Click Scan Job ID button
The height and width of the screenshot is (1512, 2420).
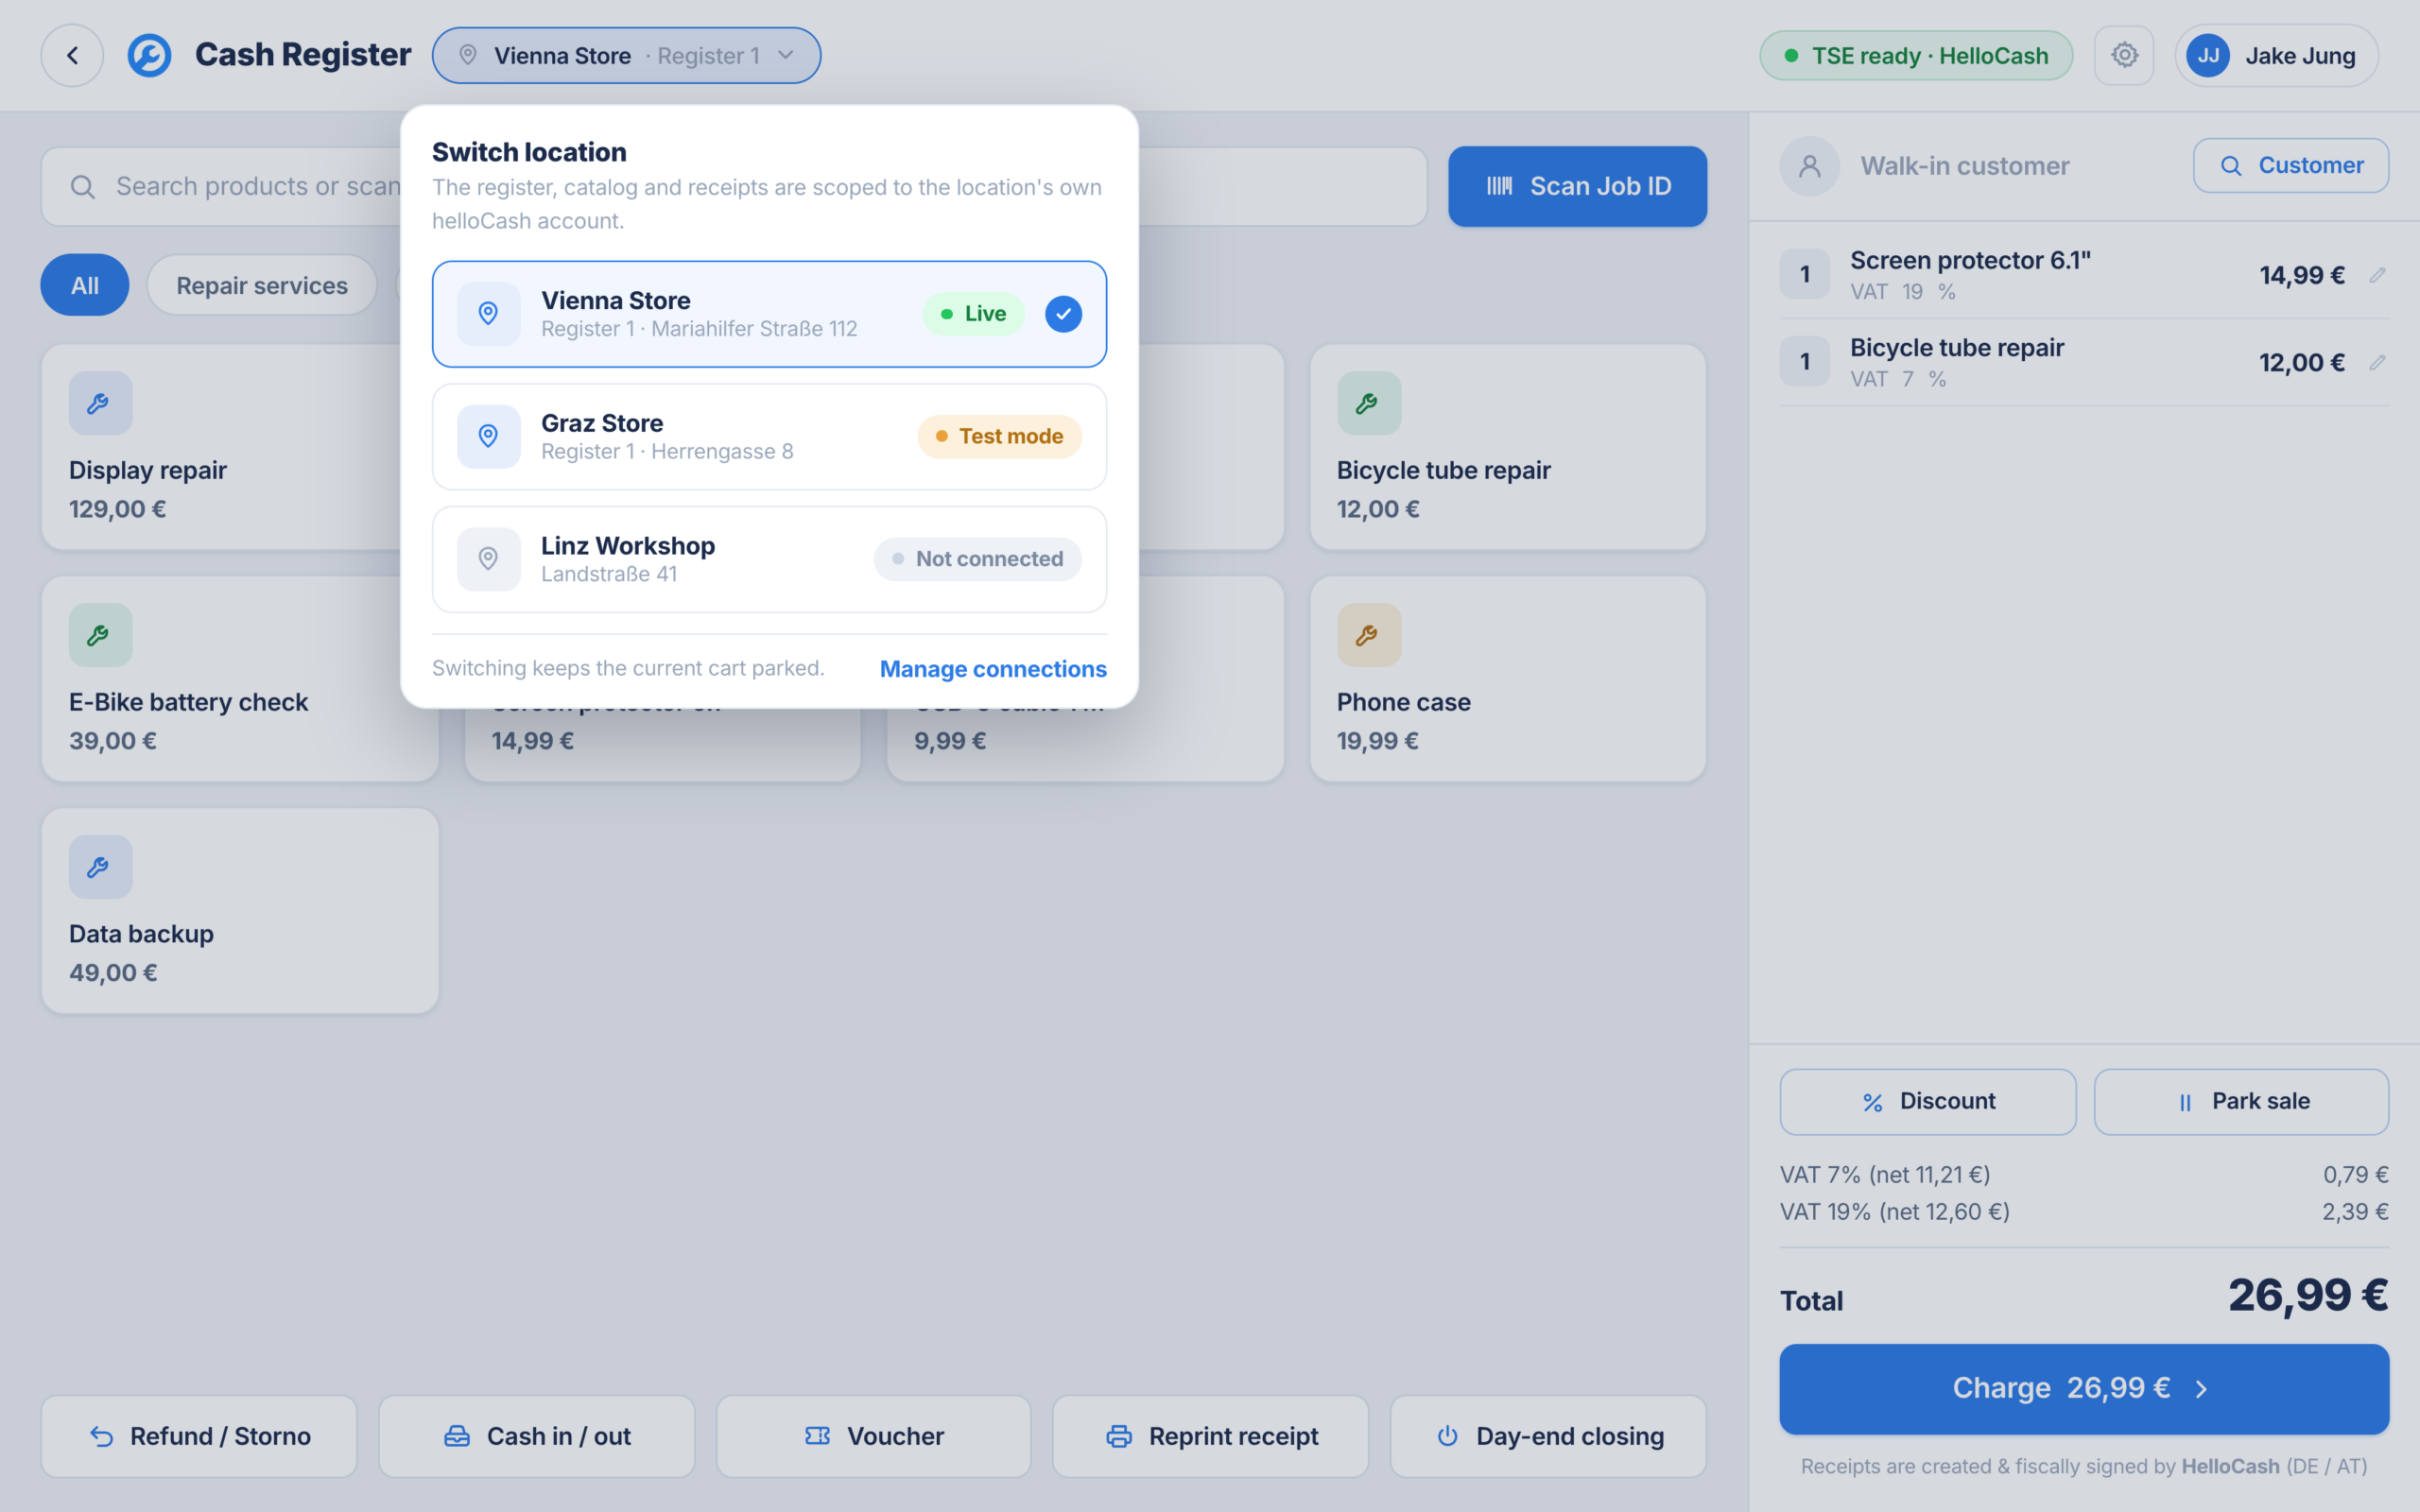pos(1577,186)
